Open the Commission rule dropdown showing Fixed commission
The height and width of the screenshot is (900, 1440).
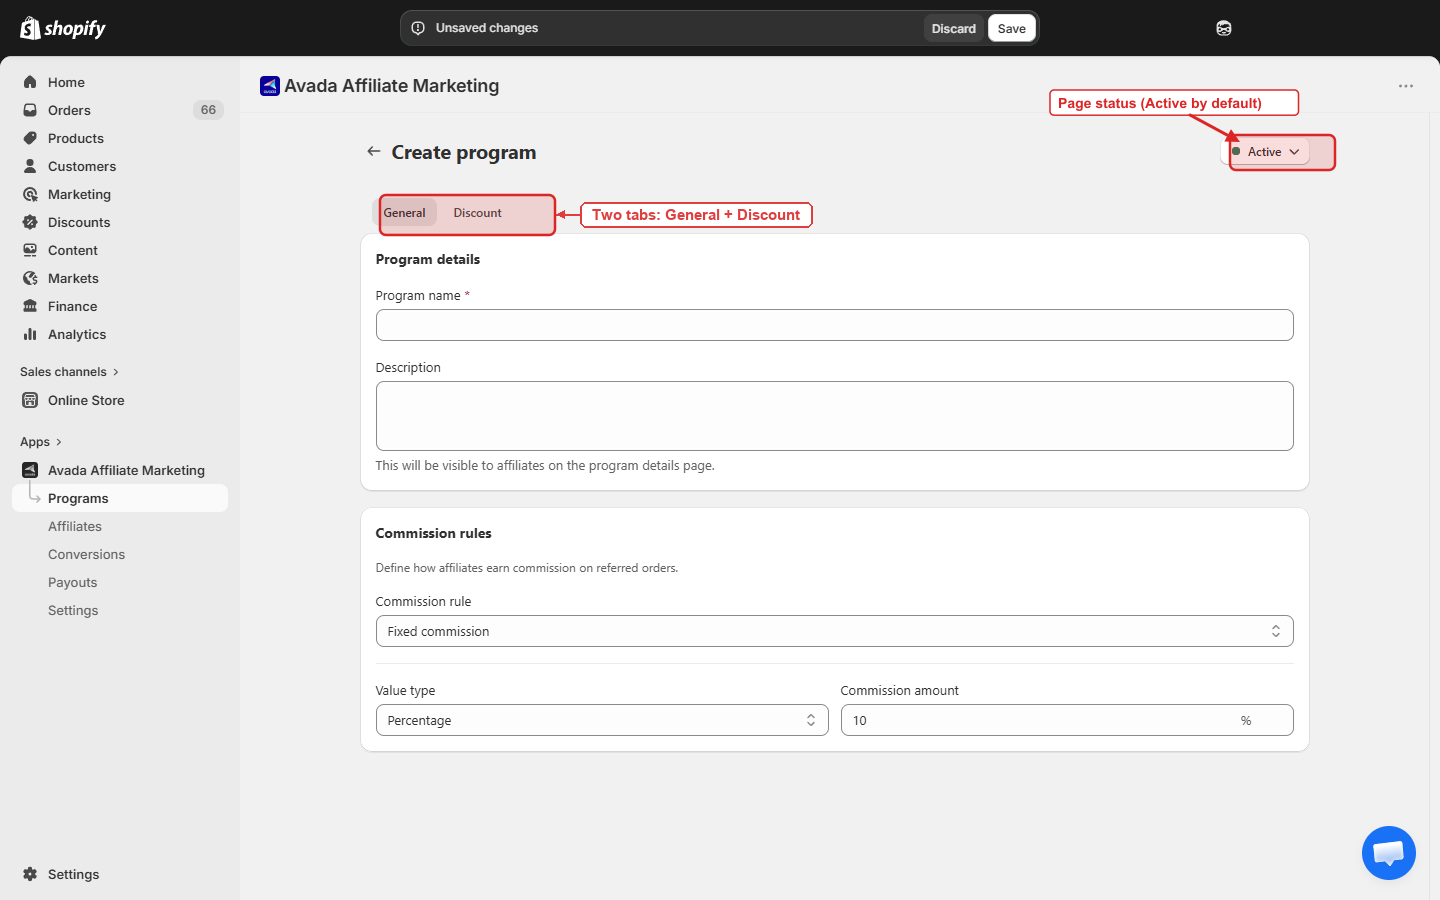(x=834, y=631)
